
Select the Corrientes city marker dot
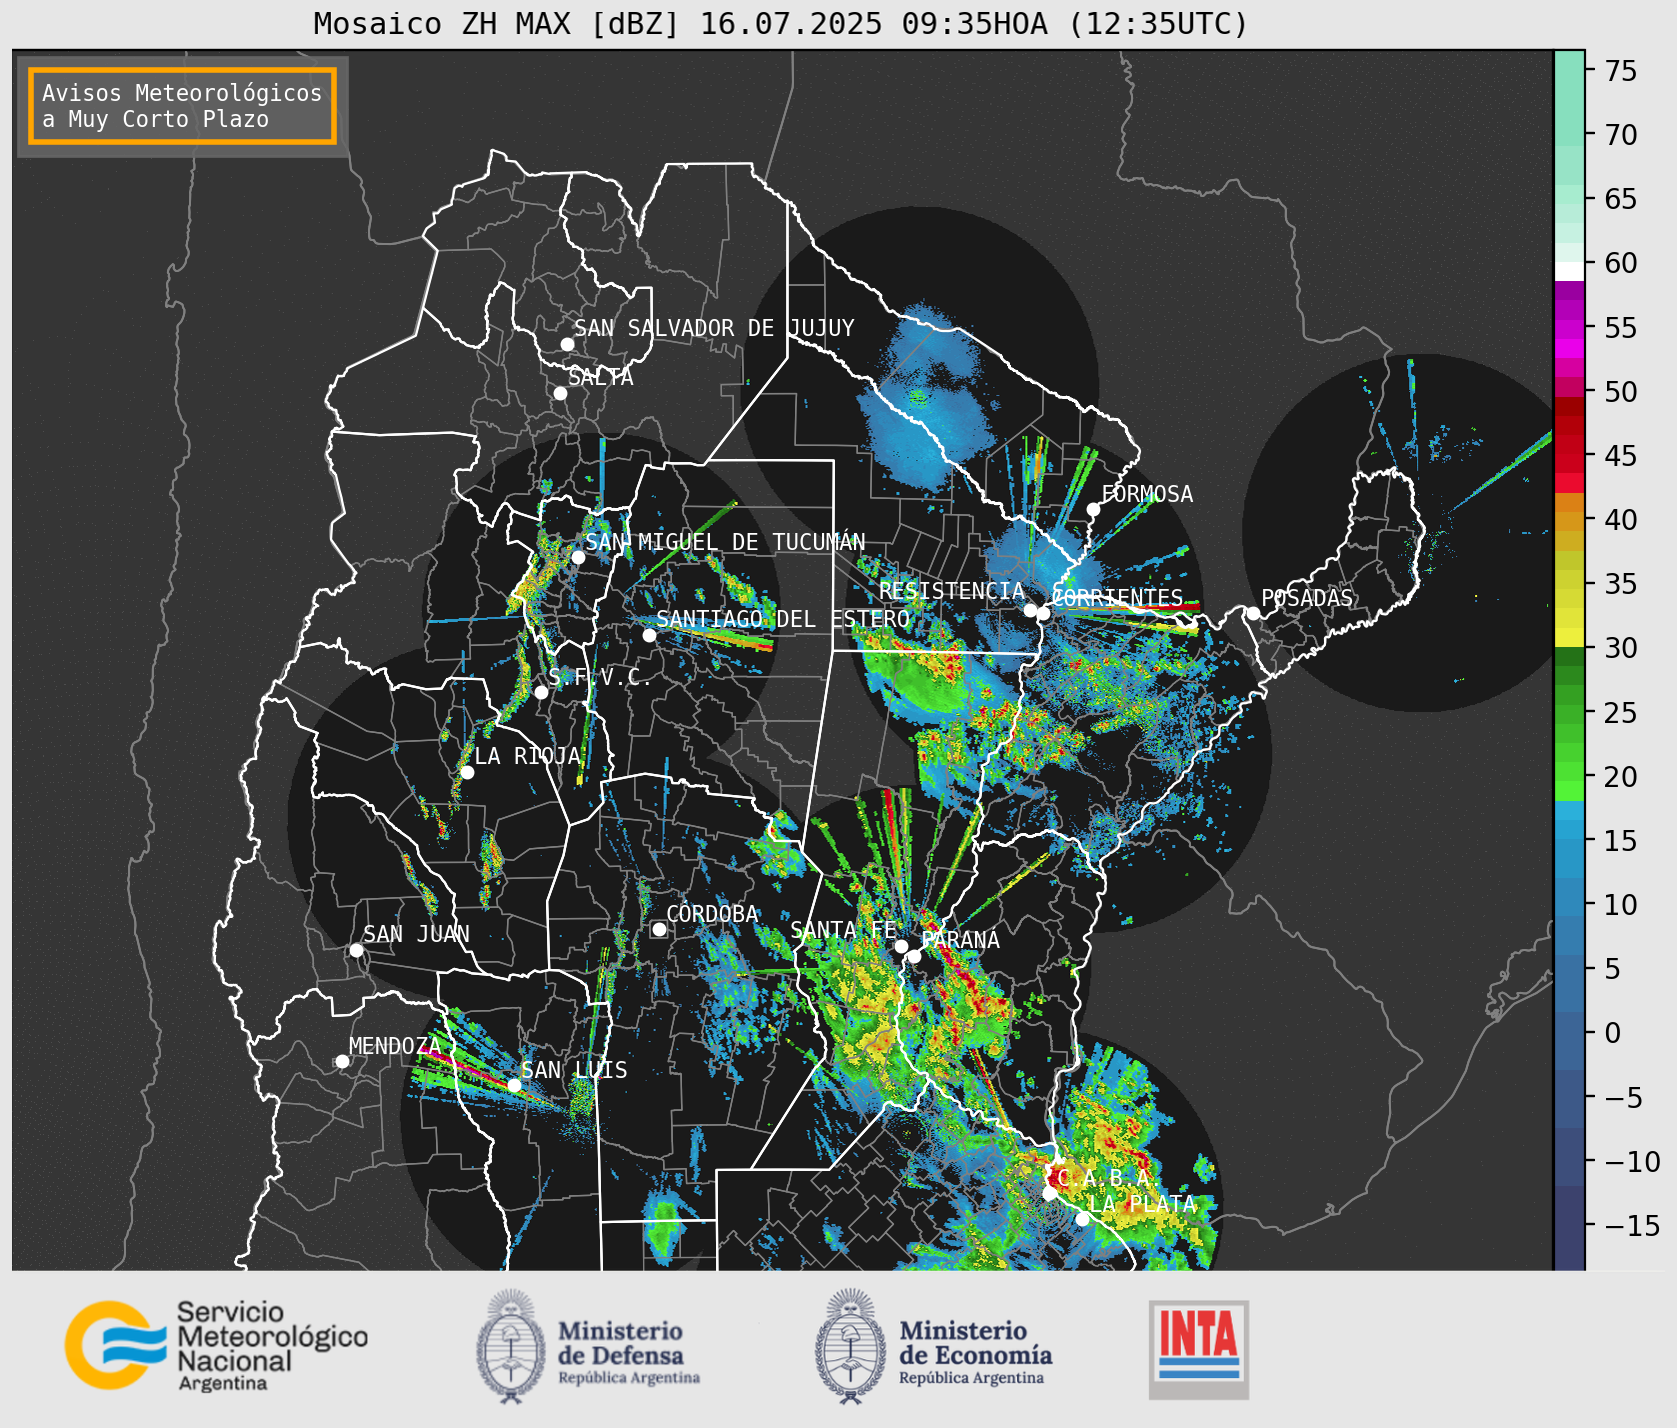pos(1043,613)
